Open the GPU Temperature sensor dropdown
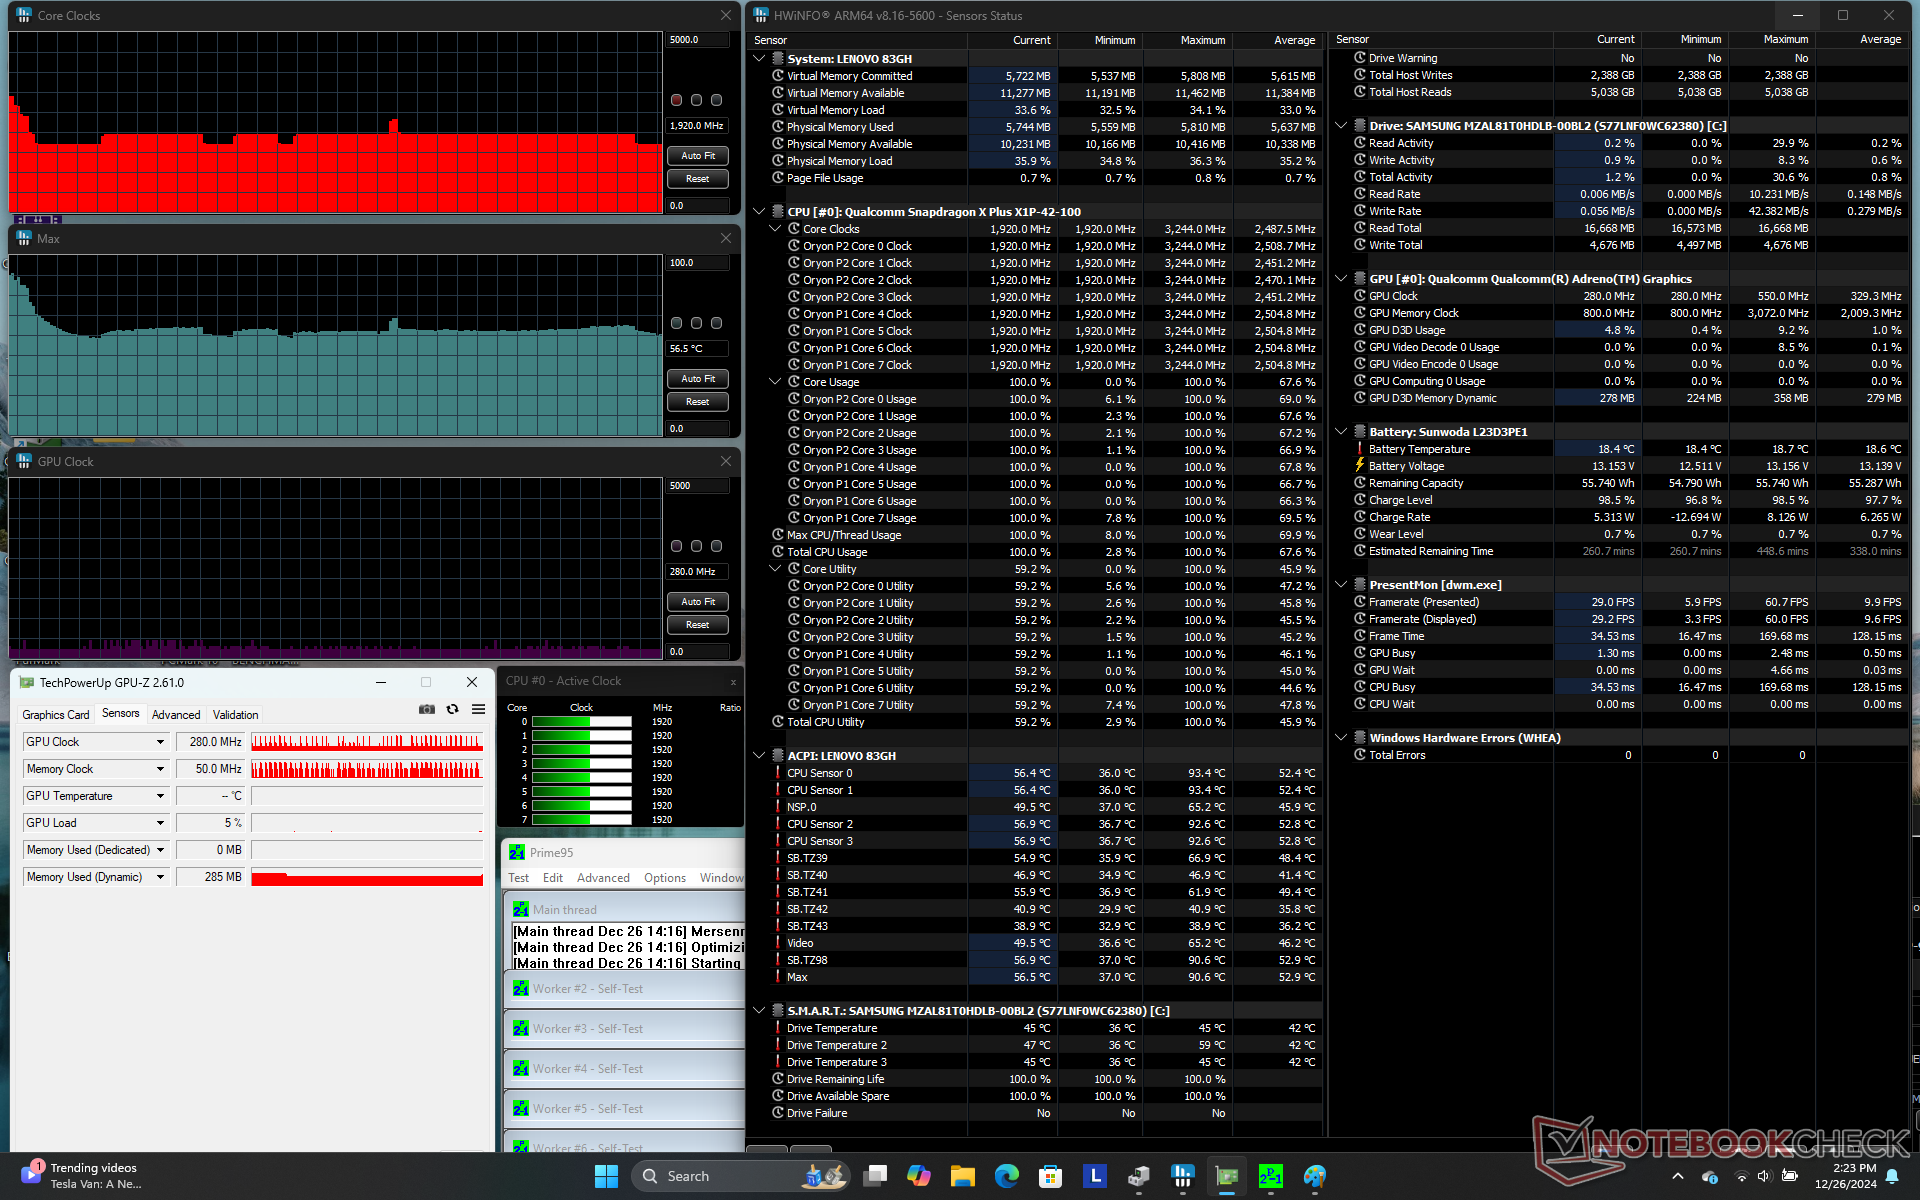Screen dimensions: 1920x1200 (160, 796)
